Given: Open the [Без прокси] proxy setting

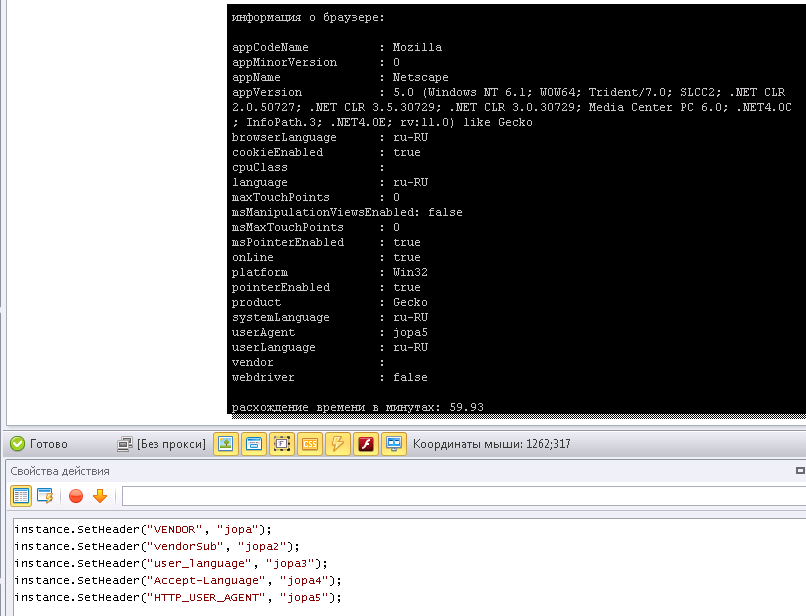Looking at the screenshot, I should point(171,444).
